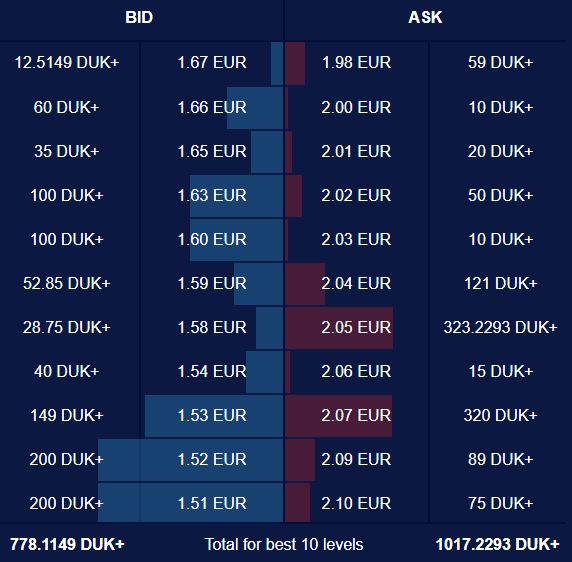Click the 2.10 EUR ask price
Screen dimensions: 572x562
(x=356, y=504)
